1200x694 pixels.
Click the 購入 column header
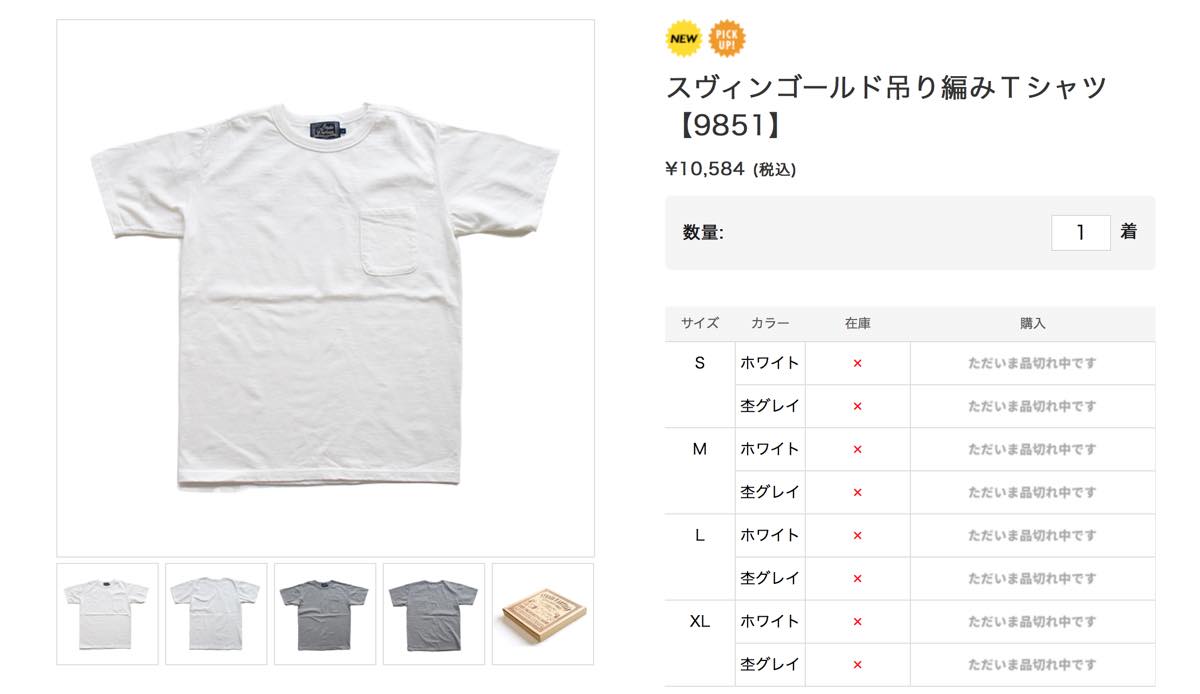point(1033,324)
